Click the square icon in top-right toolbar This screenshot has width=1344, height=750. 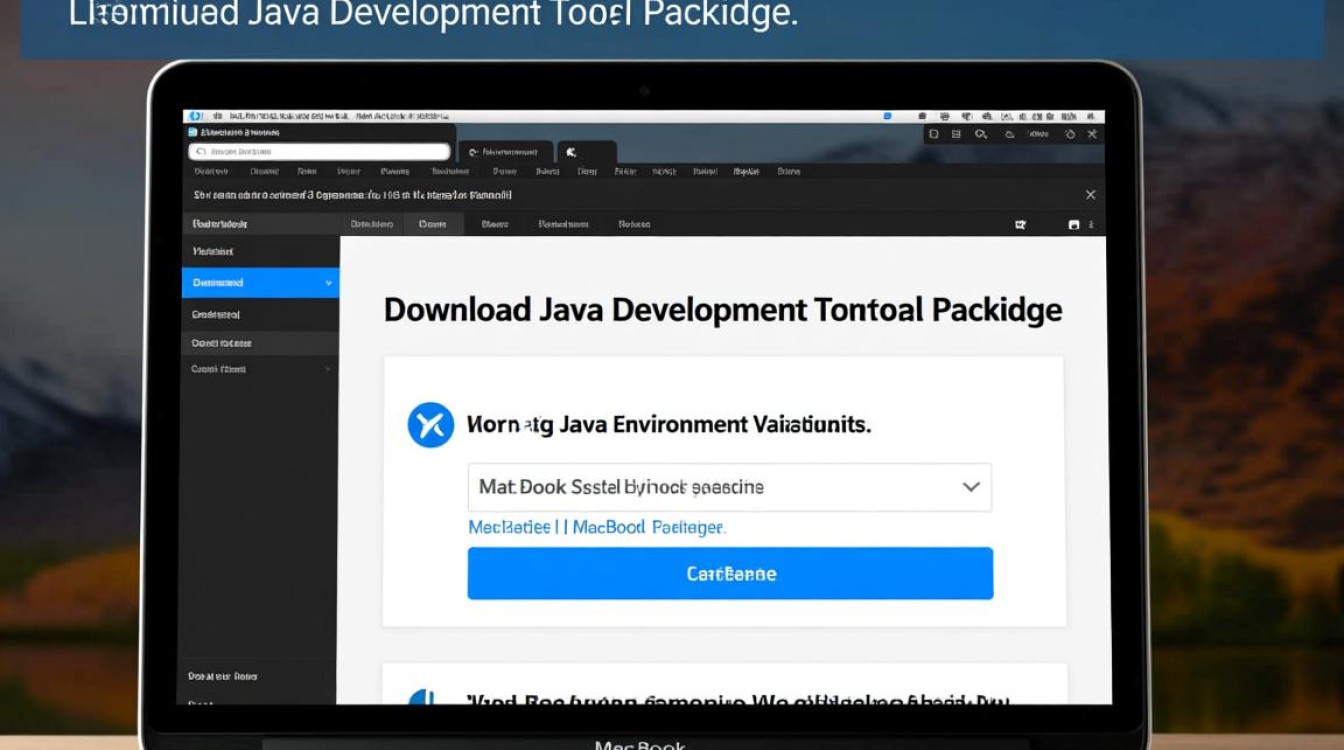(934, 134)
